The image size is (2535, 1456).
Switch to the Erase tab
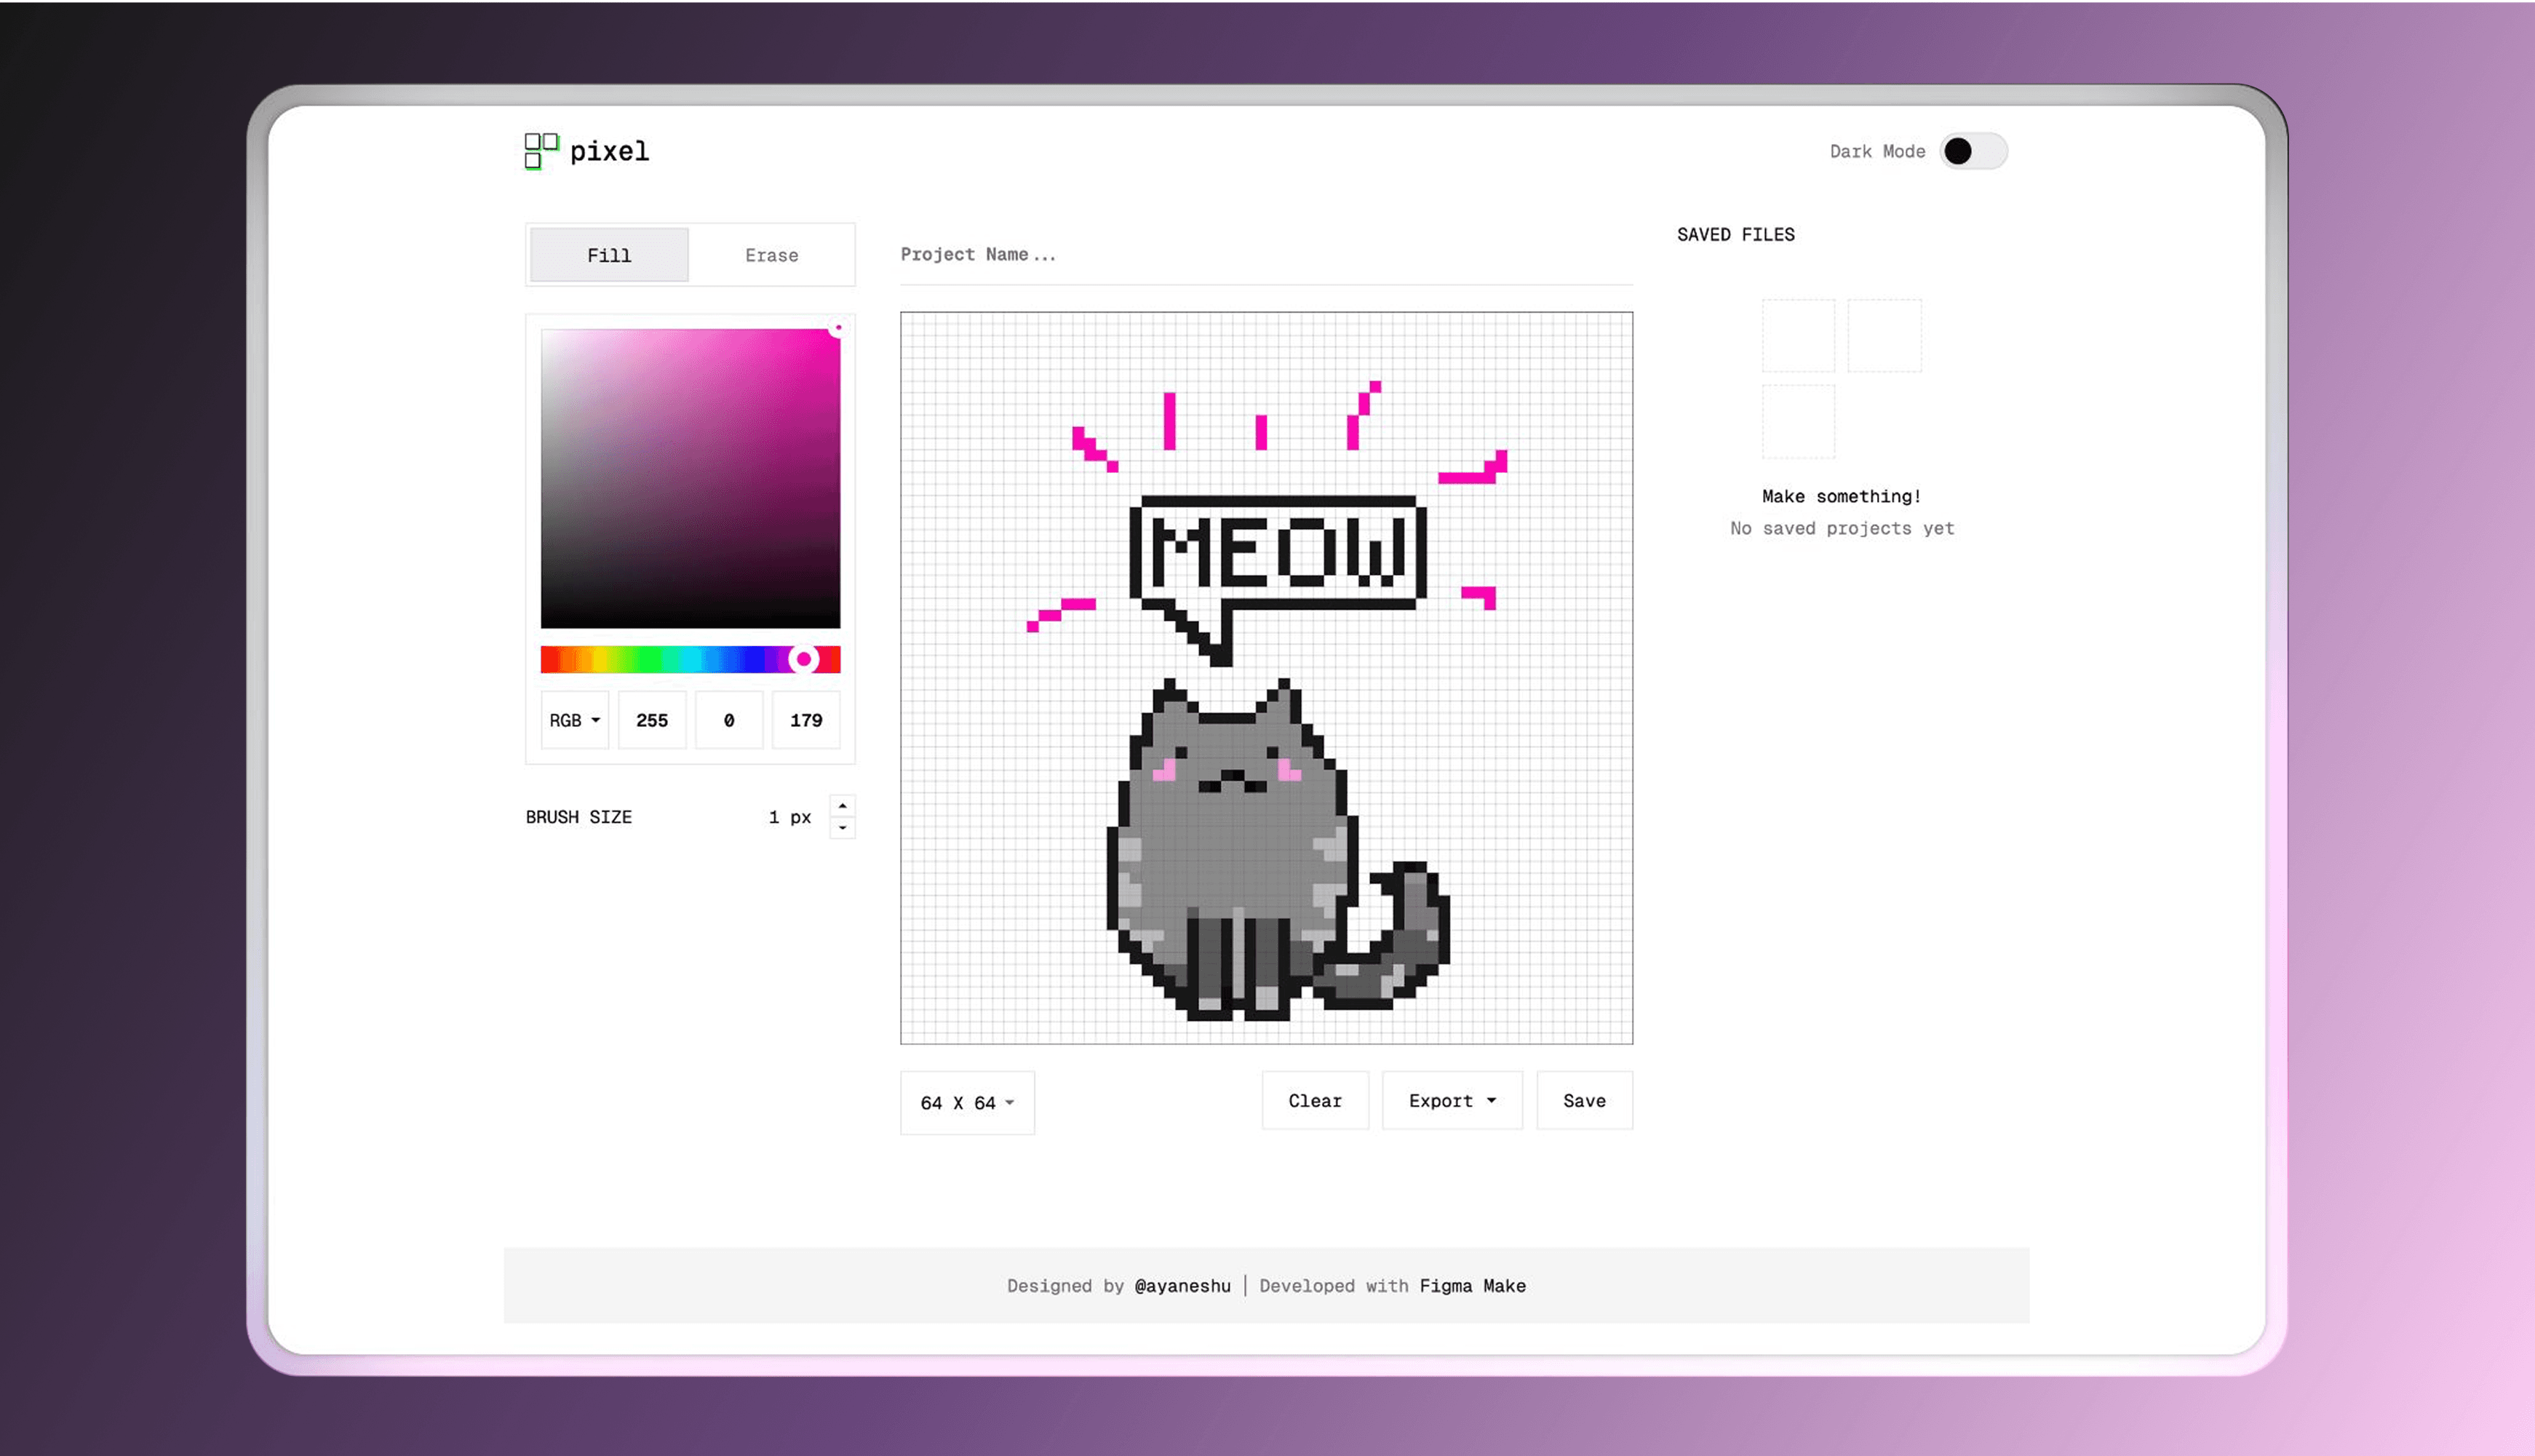point(771,255)
